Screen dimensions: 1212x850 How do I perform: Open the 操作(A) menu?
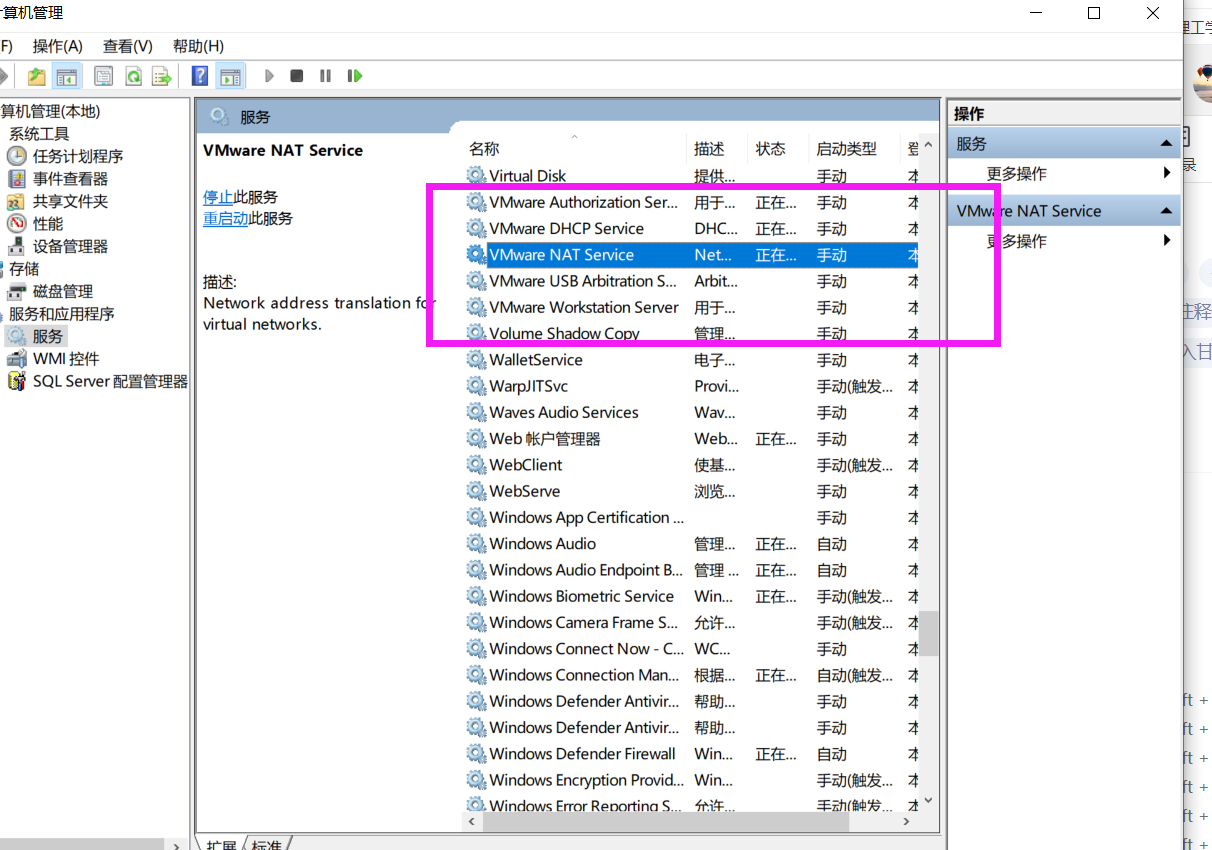[x=57, y=46]
